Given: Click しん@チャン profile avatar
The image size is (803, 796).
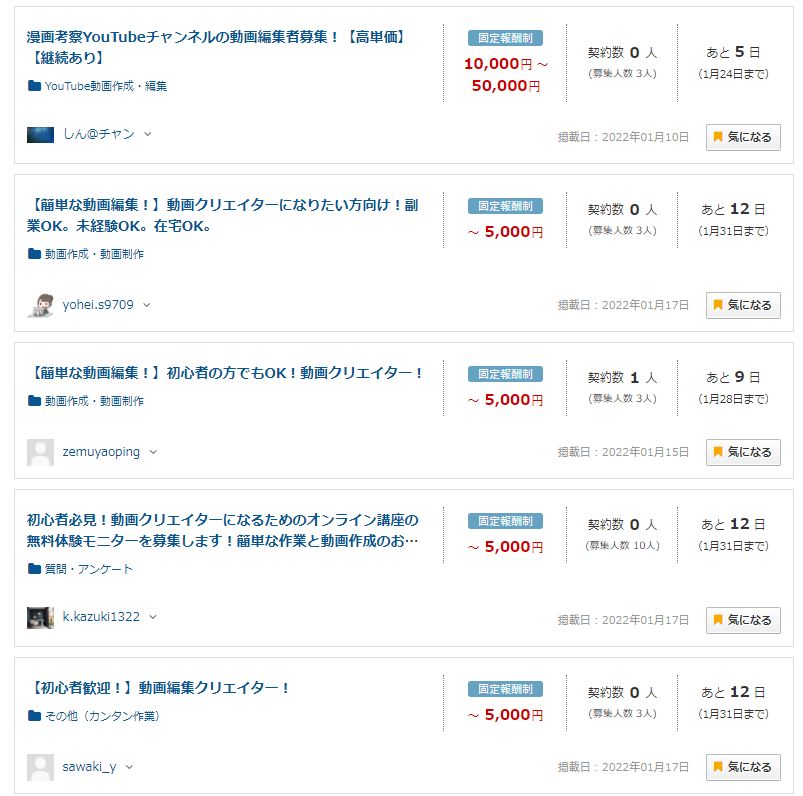Looking at the screenshot, I should point(40,135).
